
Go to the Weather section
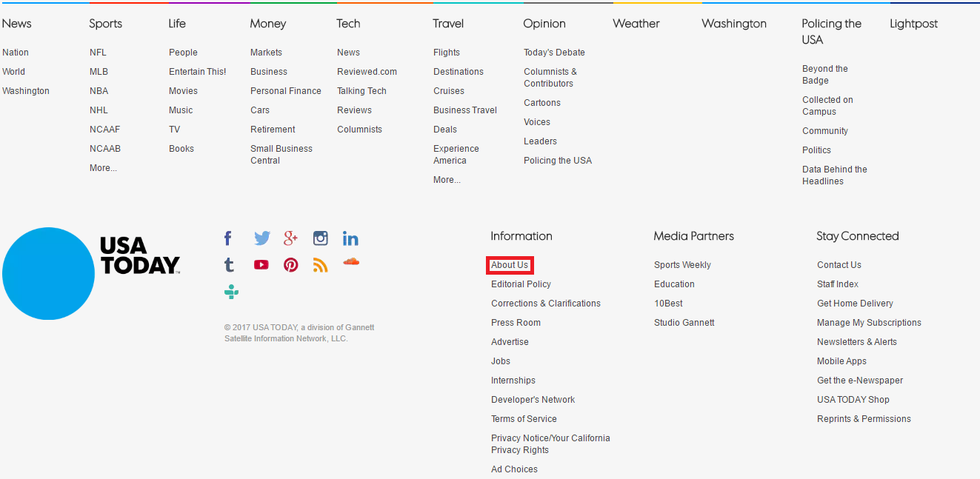[636, 24]
